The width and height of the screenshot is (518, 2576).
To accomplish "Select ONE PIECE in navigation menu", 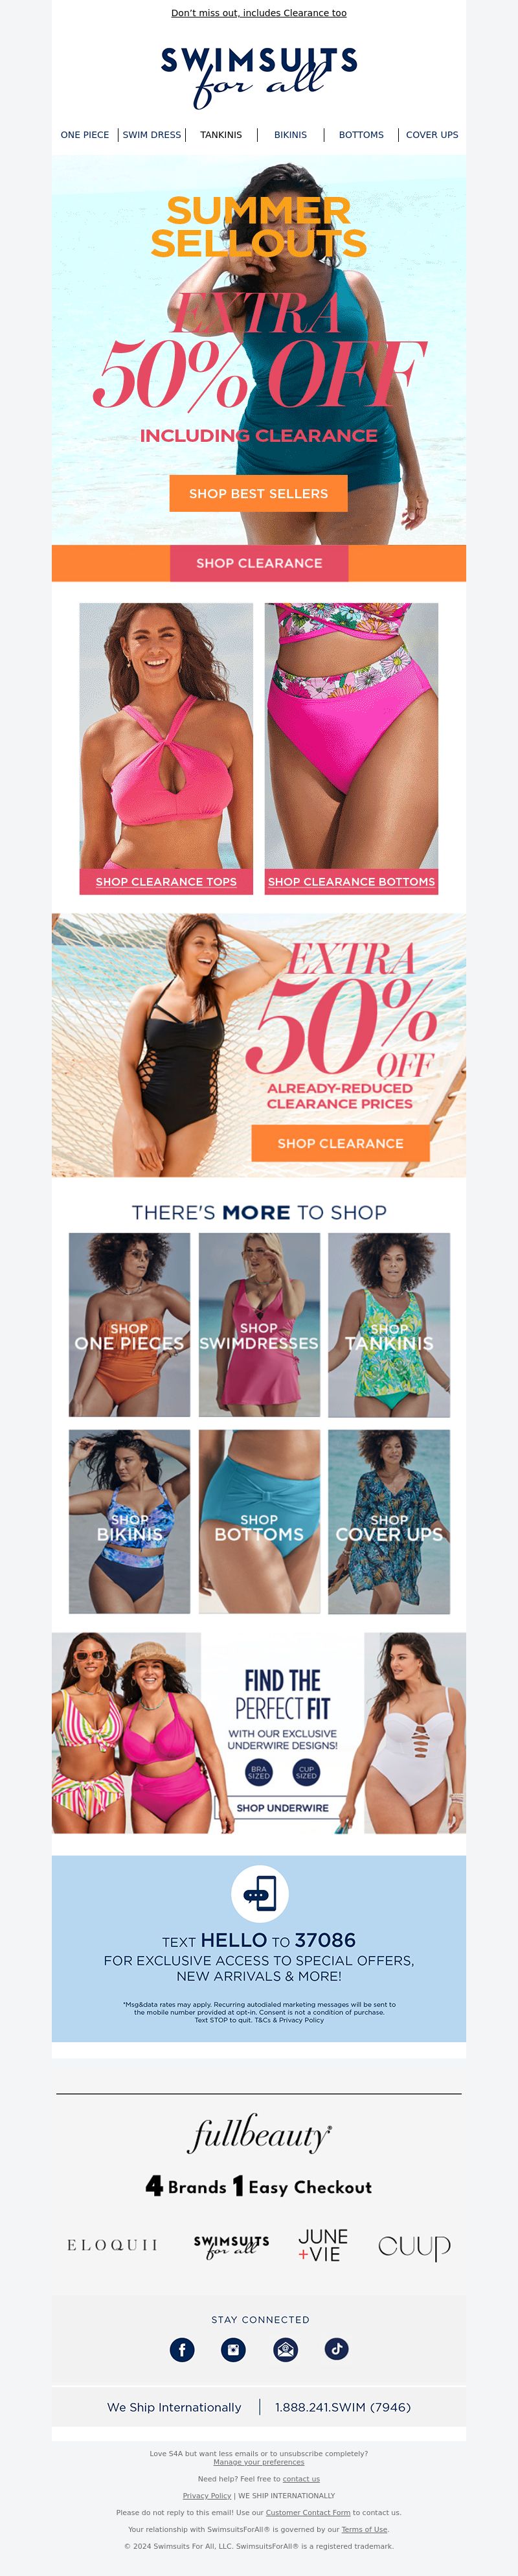I will pyautogui.click(x=85, y=135).
